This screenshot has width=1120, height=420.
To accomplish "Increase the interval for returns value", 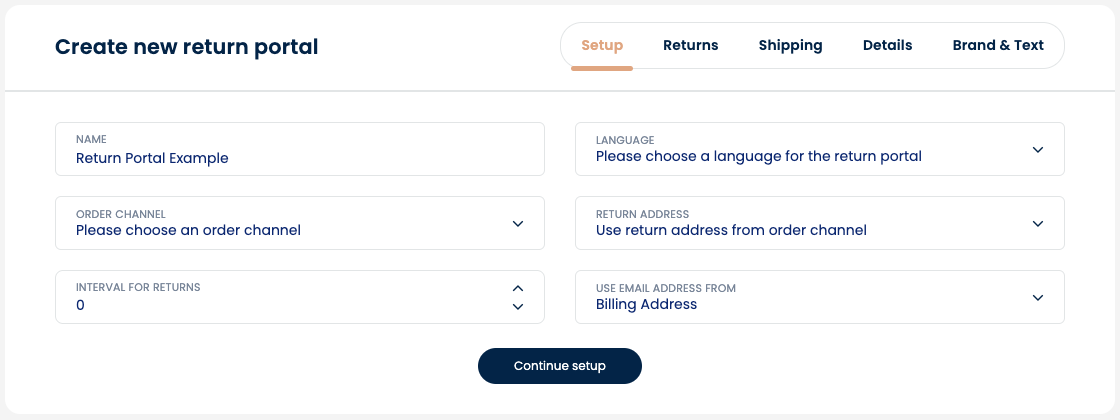I will 518,289.
